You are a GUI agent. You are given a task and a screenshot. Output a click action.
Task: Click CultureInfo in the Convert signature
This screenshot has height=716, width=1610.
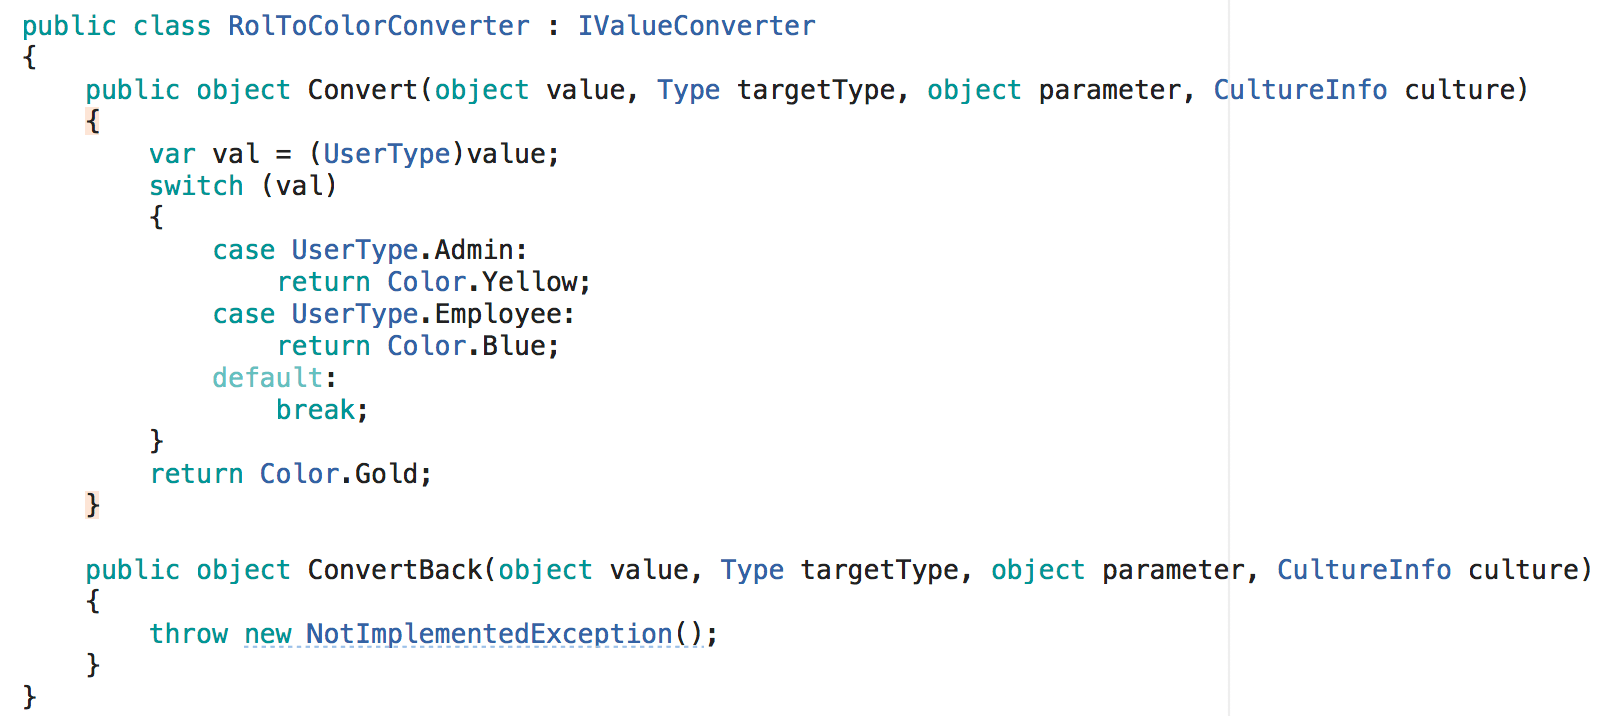1300,90
